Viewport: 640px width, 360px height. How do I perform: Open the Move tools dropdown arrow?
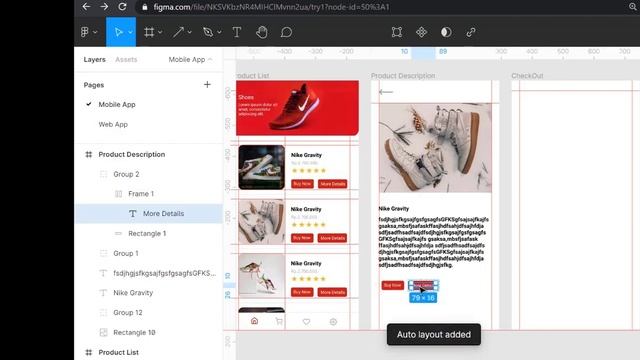[130, 32]
